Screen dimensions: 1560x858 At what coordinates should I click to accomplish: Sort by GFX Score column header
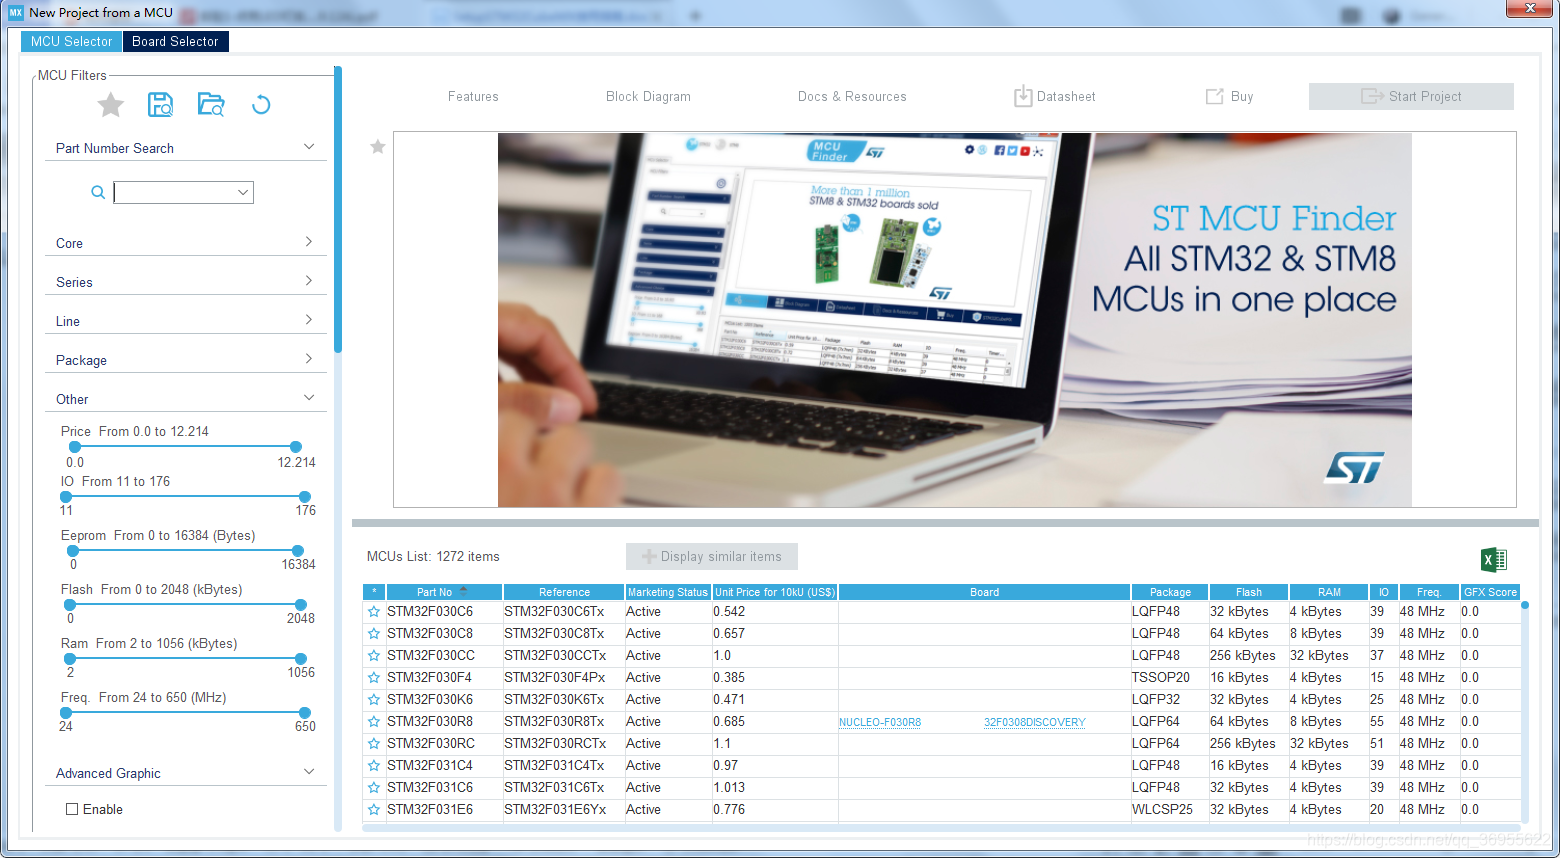[1490, 592]
